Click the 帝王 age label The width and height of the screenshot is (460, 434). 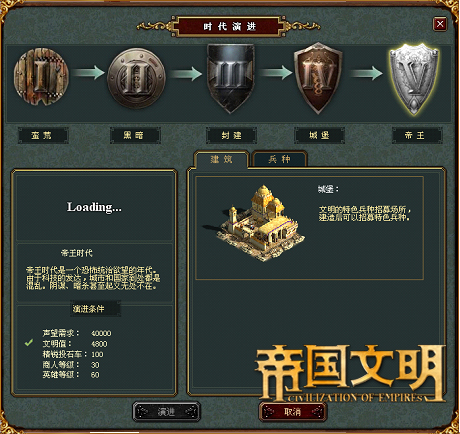(x=417, y=135)
